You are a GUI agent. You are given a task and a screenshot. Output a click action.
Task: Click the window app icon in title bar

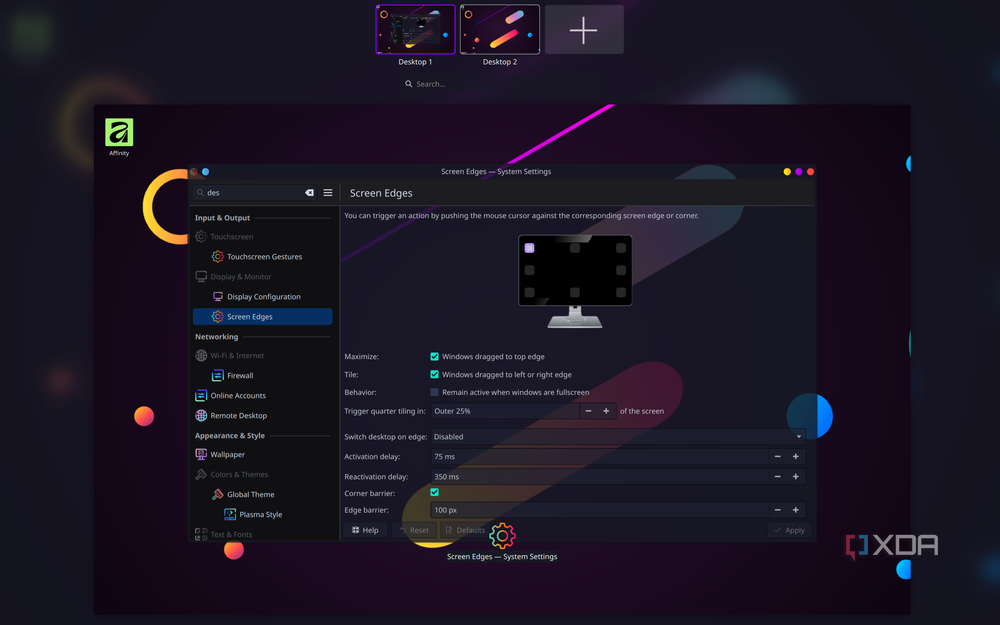[194, 172]
